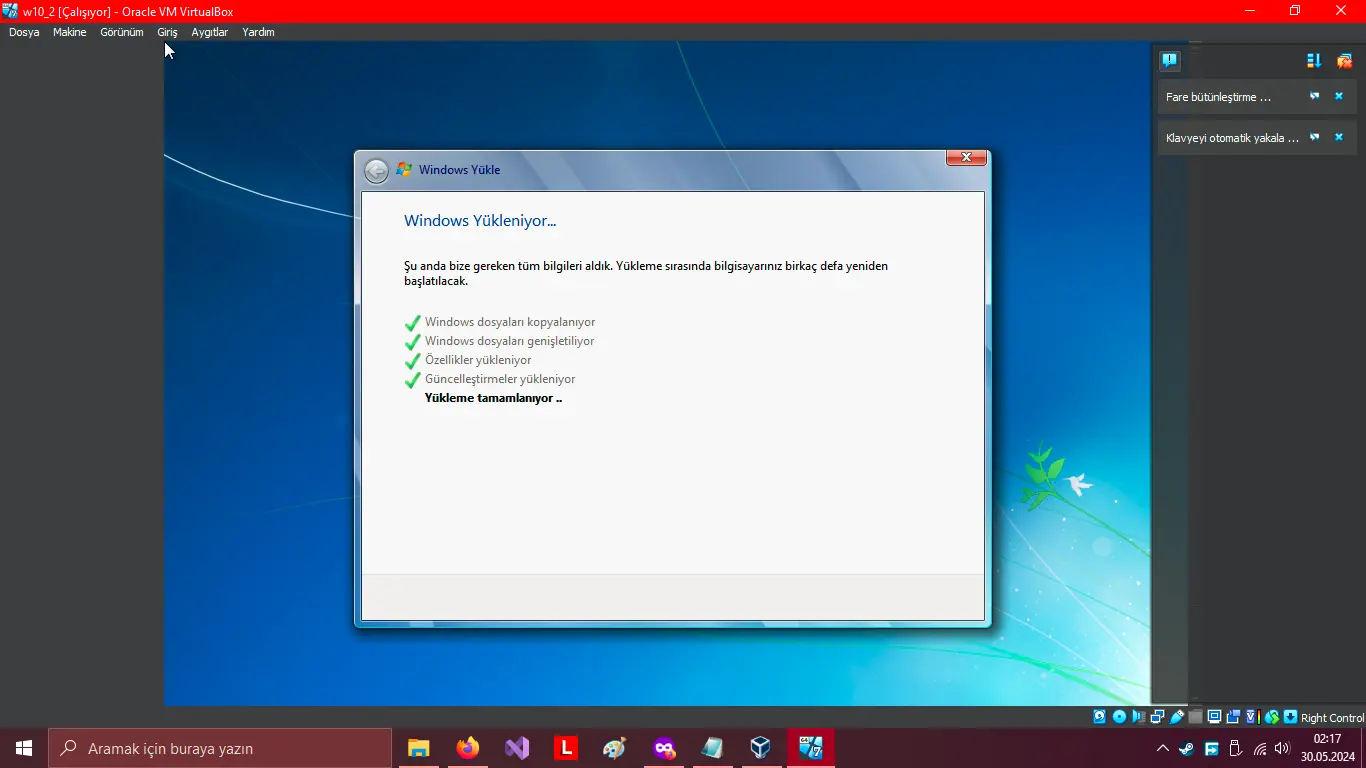Image resolution: width=1366 pixels, height=768 pixels.
Task: Click the shared folders status icon
Action: [1196, 717]
